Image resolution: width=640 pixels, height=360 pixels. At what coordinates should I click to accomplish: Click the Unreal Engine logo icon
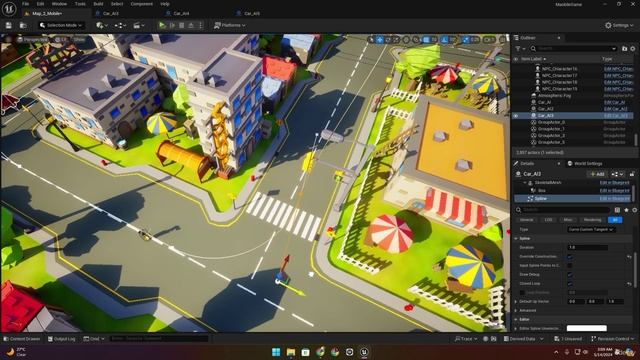pyautogui.click(x=9, y=9)
